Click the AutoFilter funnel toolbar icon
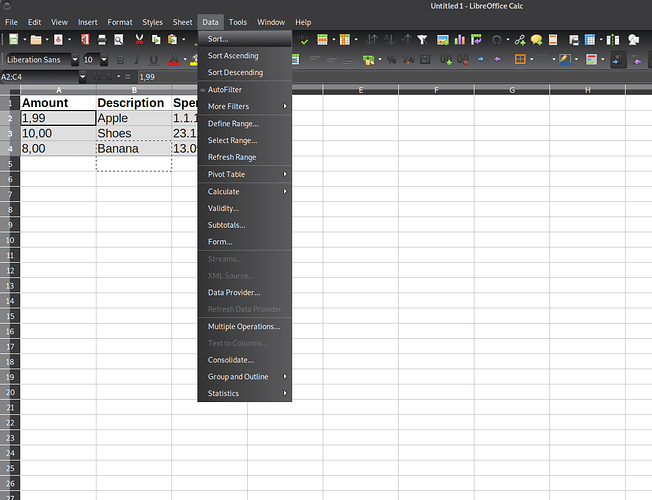The width and height of the screenshot is (652, 500). [x=422, y=40]
